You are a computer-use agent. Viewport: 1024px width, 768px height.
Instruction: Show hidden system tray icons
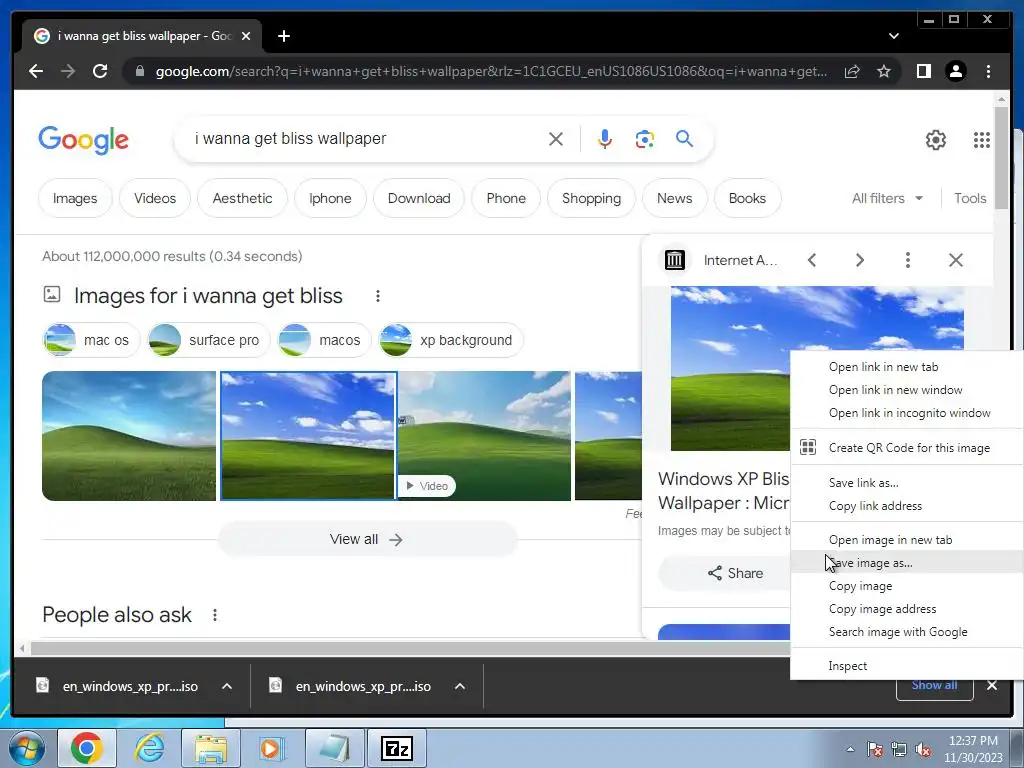850,749
